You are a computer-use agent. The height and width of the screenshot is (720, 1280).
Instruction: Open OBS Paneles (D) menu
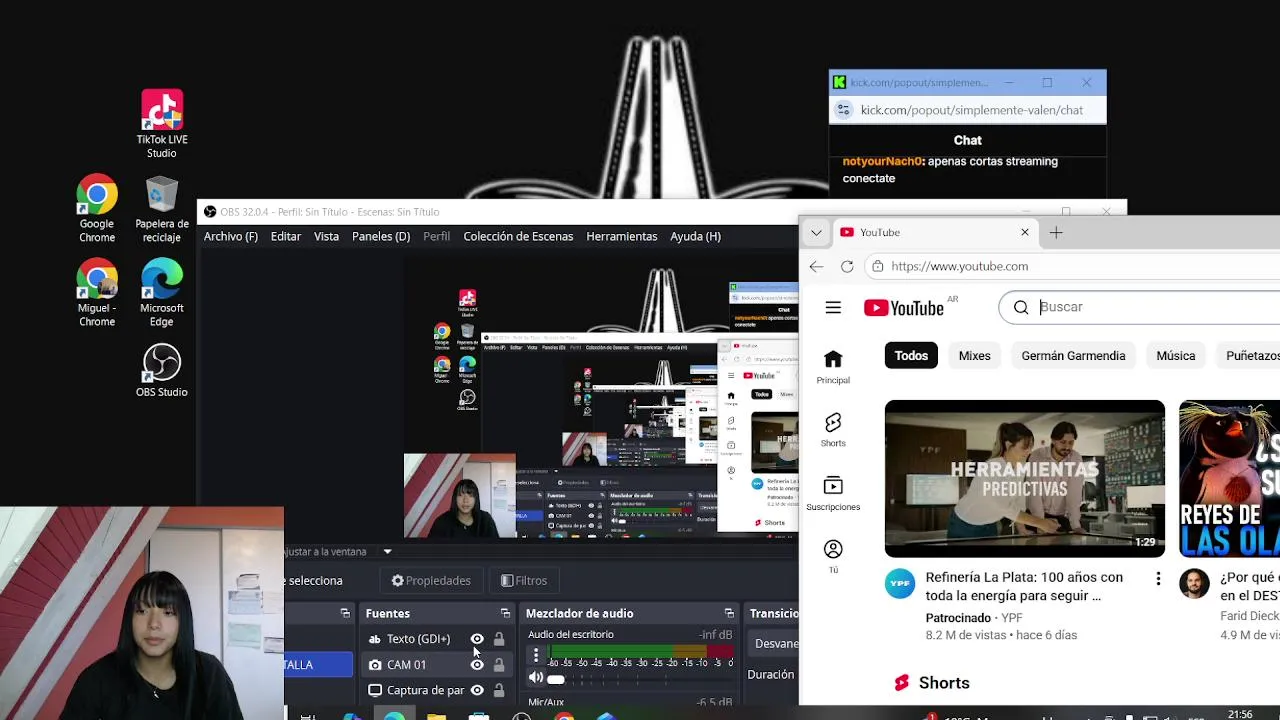pyautogui.click(x=381, y=236)
